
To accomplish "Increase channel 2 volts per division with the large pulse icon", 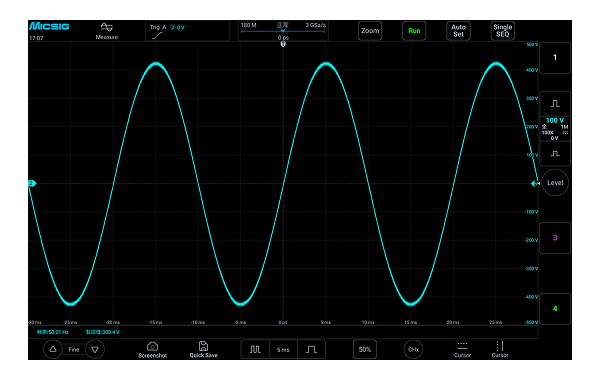I will (555, 104).
